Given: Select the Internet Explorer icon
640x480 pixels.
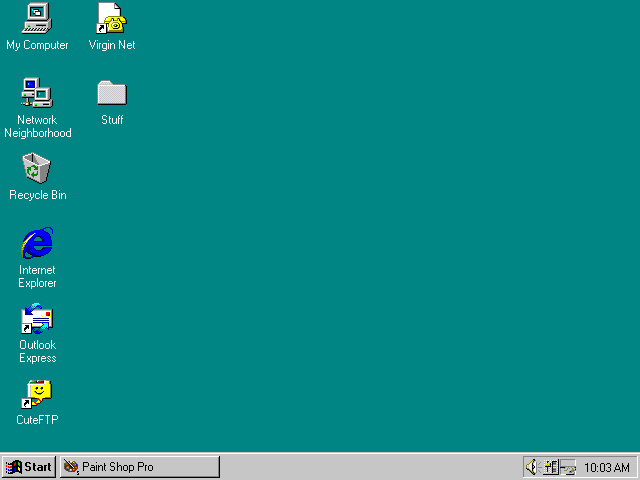Looking at the screenshot, I should click(x=37, y=243).
